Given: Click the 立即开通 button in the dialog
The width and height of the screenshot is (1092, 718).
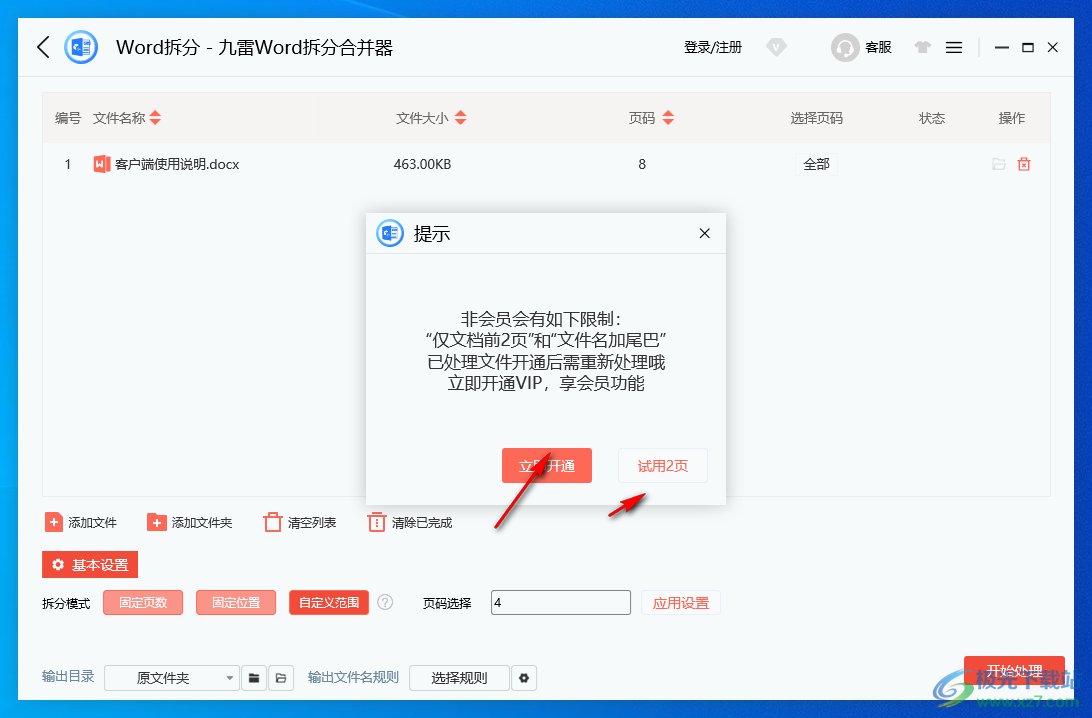Looking at the screenshot, I should point(547,465).
